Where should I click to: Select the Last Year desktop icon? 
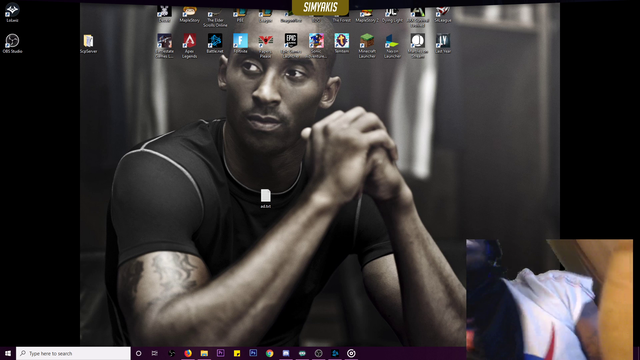coord(443,44)
